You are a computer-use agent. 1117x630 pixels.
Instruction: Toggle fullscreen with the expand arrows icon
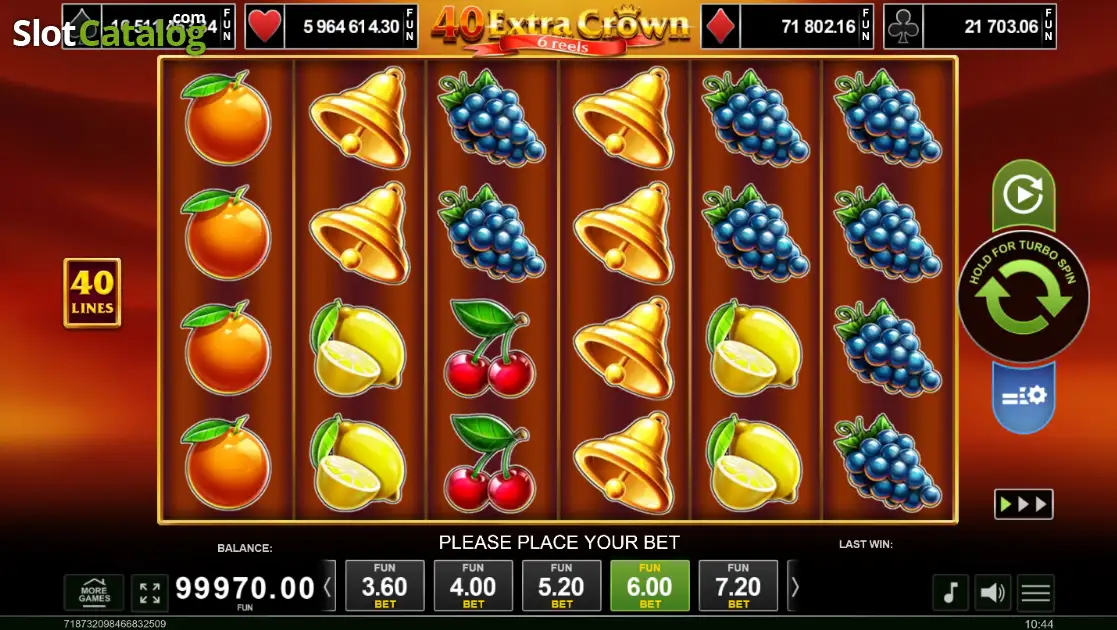point(150,593)
